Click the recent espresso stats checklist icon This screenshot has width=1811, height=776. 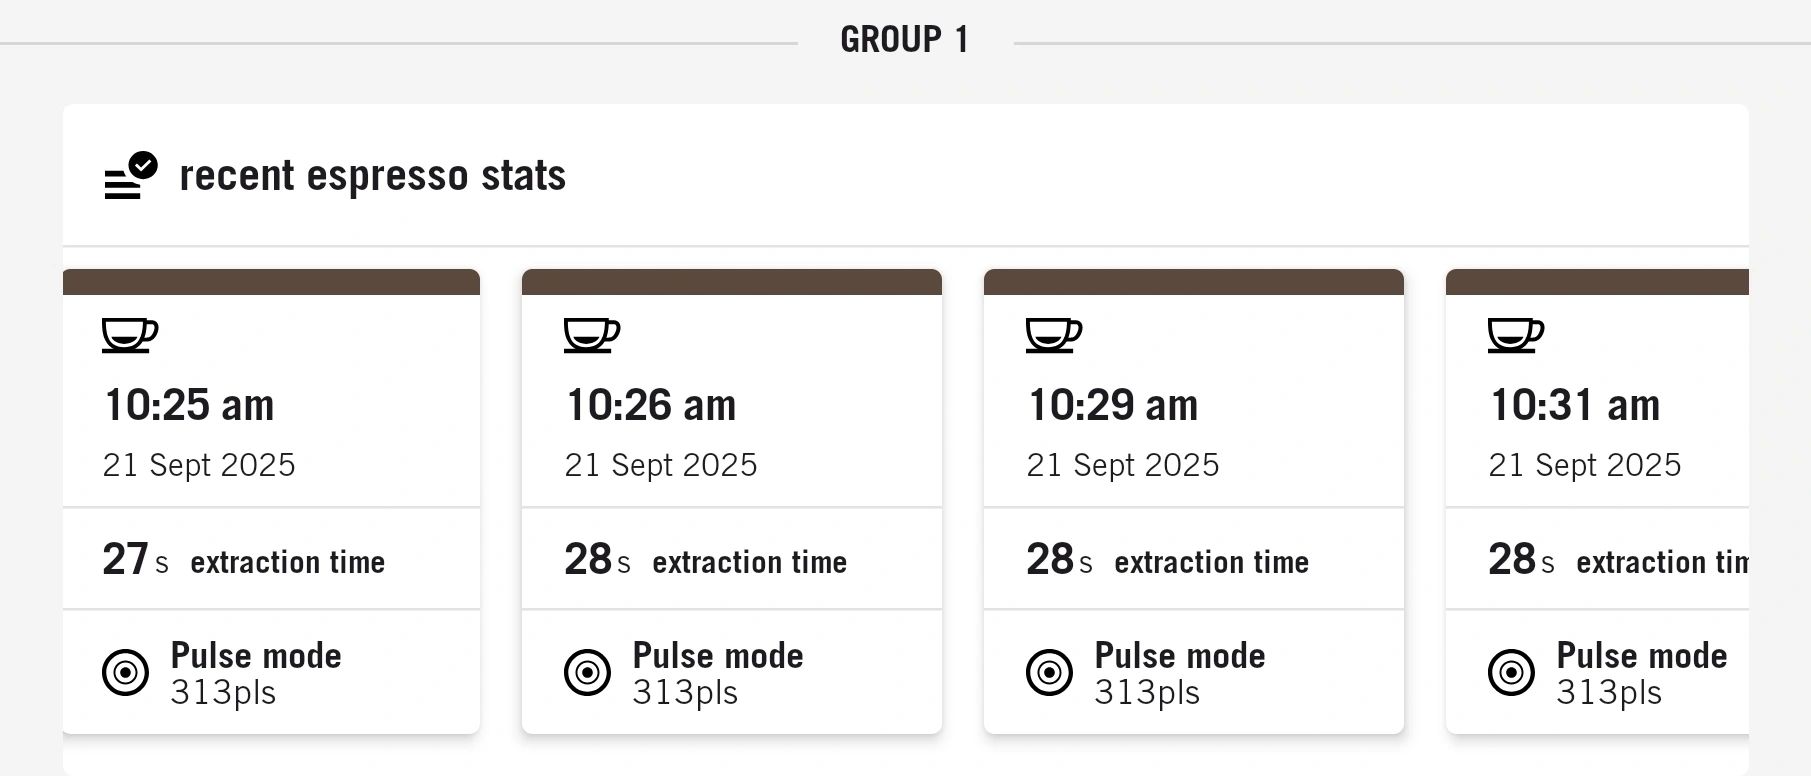pos(131,176)
